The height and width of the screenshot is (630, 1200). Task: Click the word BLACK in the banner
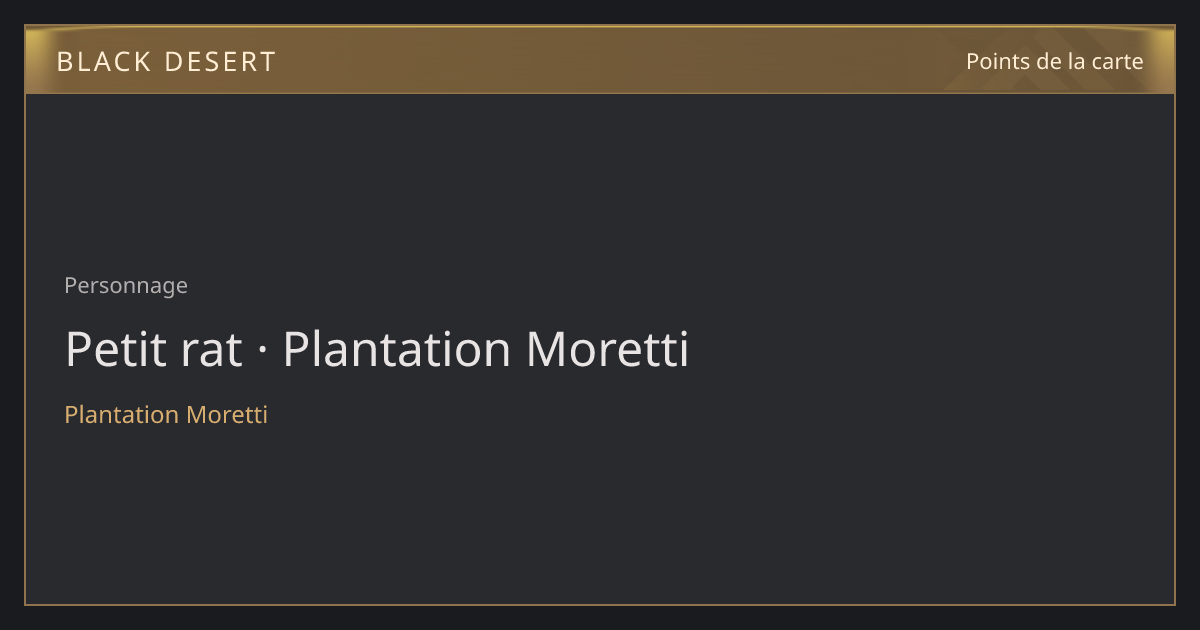[104, 62]
